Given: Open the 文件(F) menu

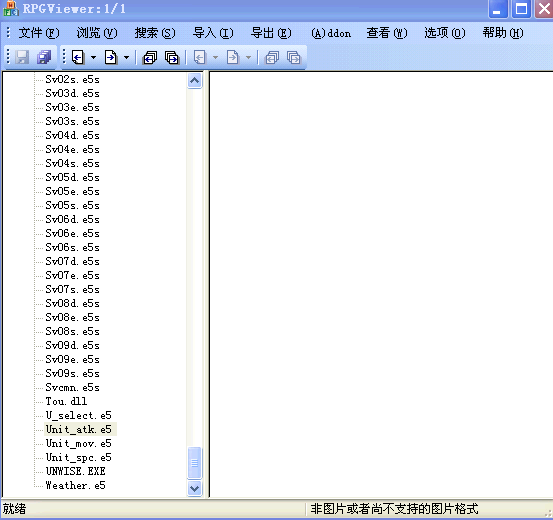Looking at the screenshot, I should pos(39,33).
